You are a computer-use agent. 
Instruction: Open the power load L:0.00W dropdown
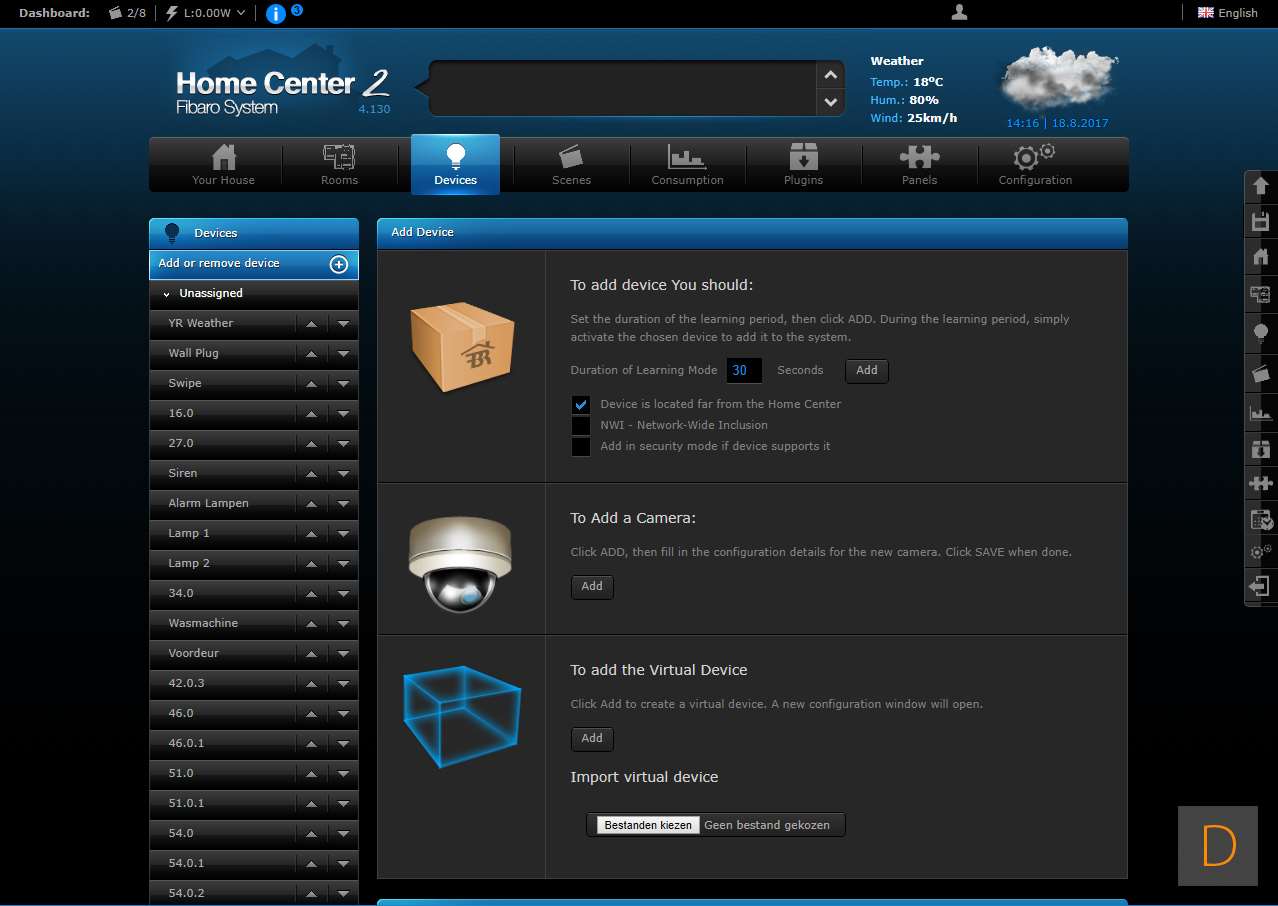pos(205,13)
